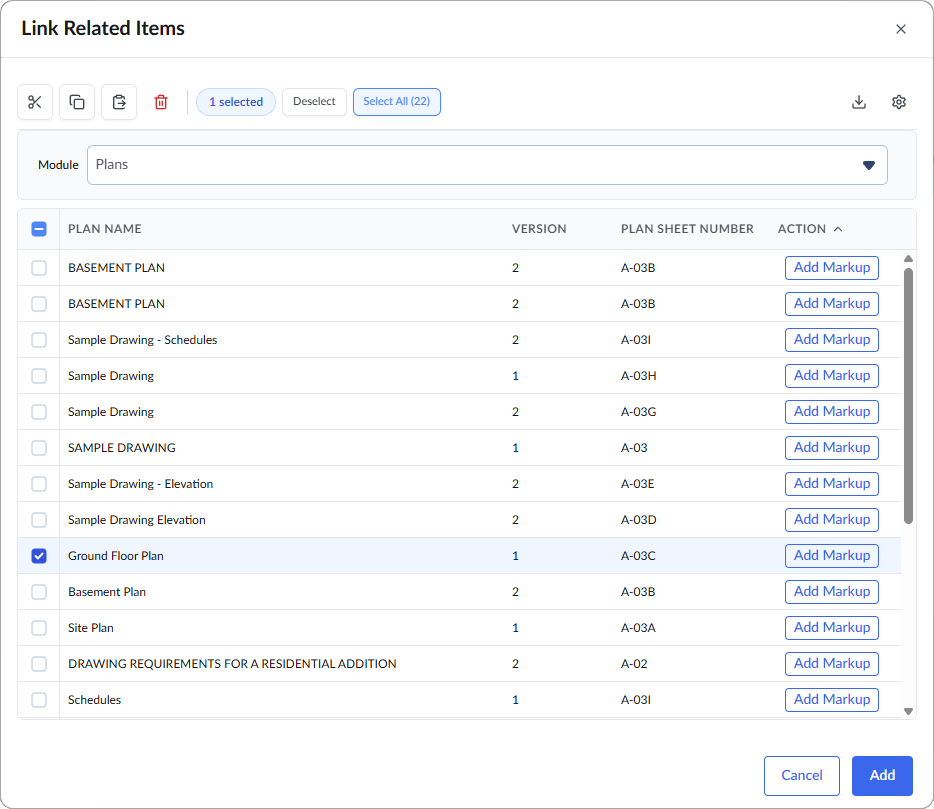This screenshot has height=809, width=934.
Task: Click sheet number 'A-03E'
Action: click(x=637, y=484)
